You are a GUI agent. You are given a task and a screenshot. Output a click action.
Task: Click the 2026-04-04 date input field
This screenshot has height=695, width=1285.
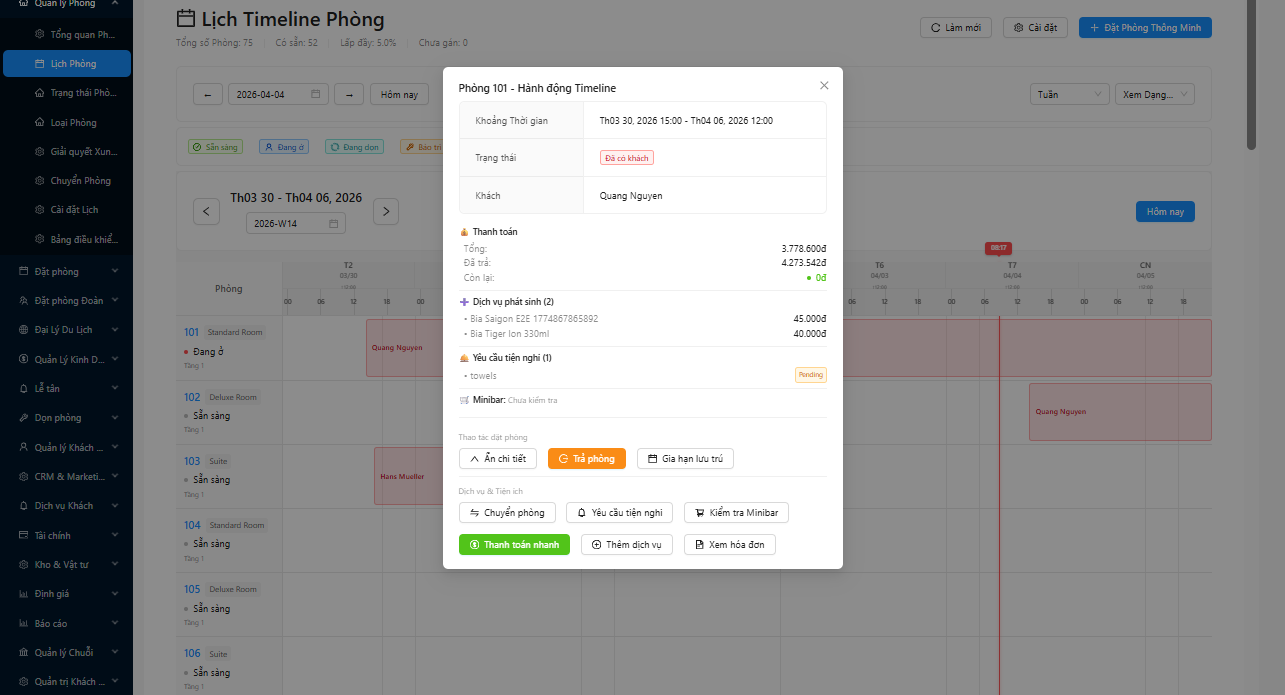click(x=278, y=94)
